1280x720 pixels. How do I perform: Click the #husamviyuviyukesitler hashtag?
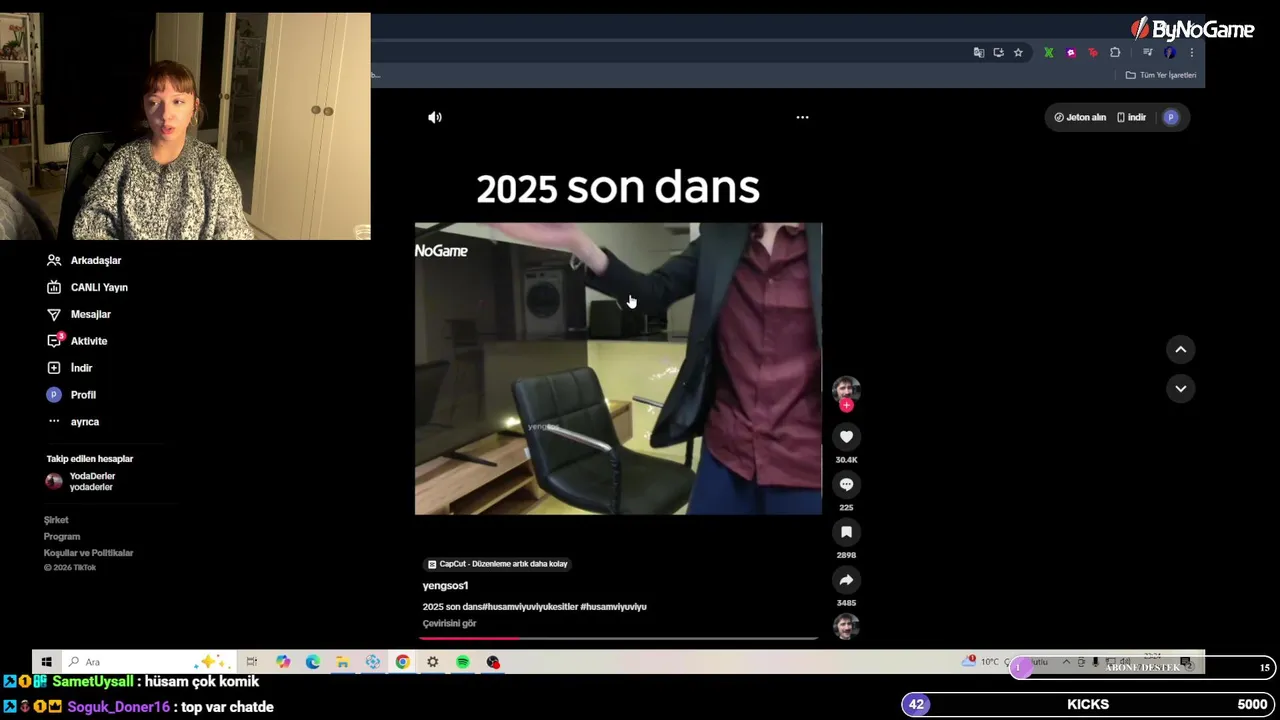528,607
